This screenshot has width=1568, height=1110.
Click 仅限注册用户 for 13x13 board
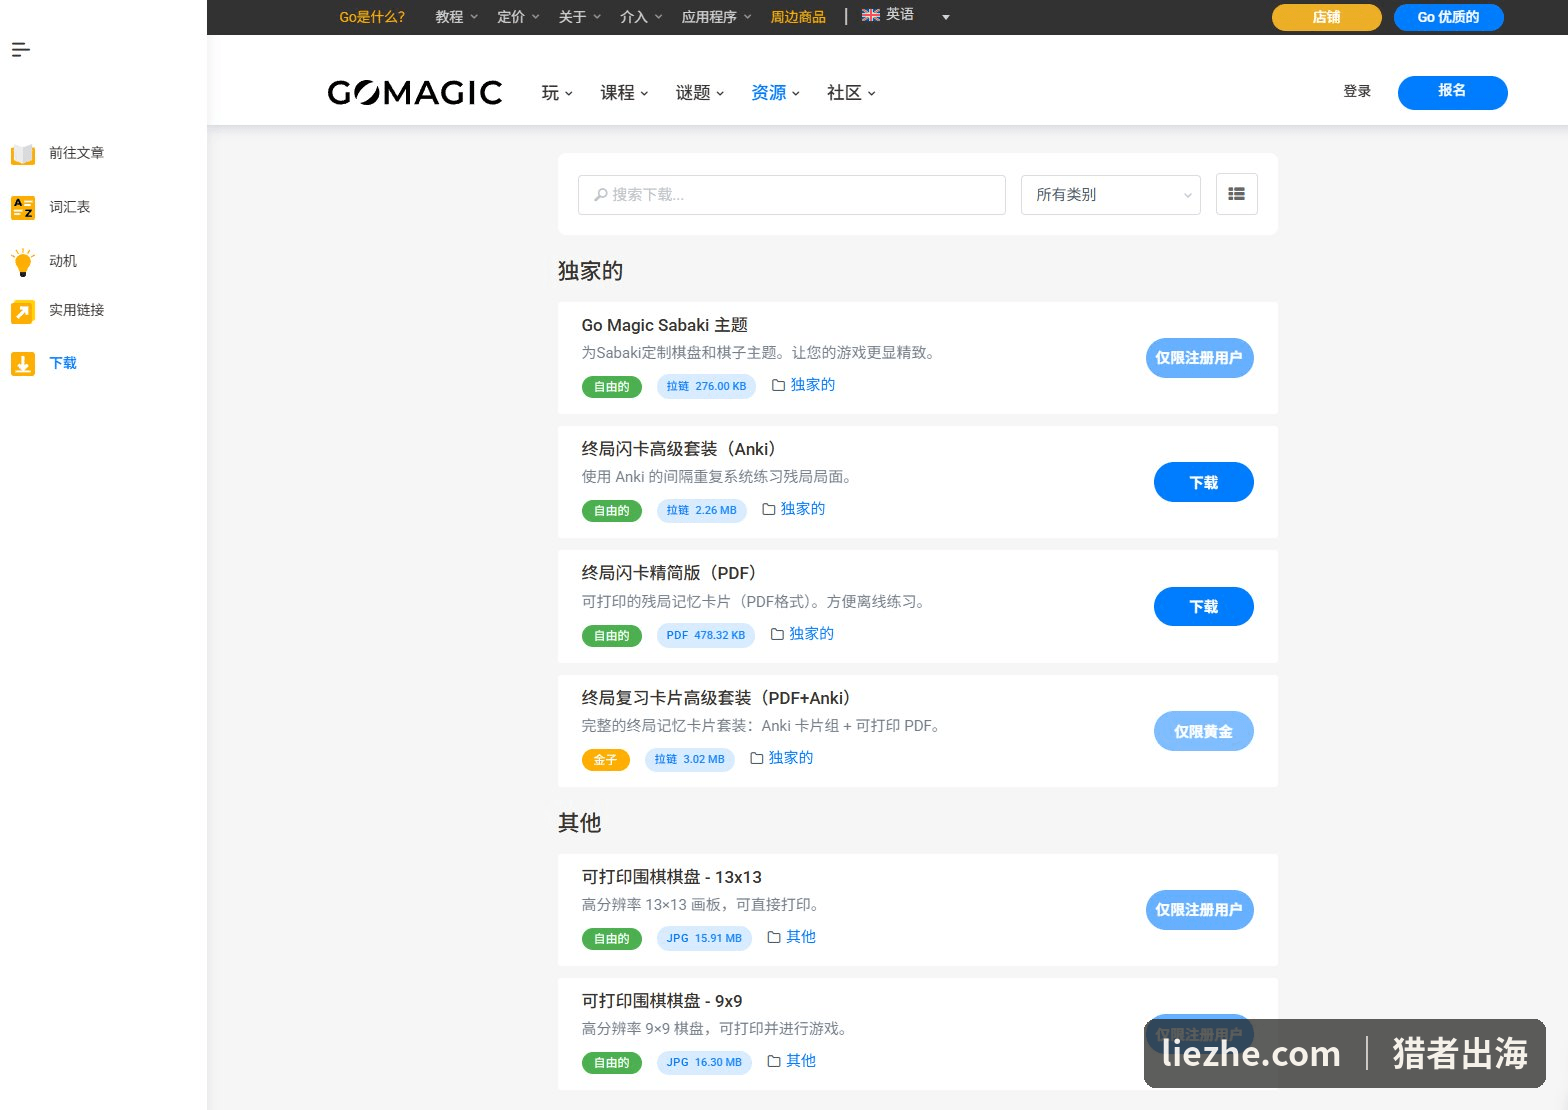coord(1199,910)
